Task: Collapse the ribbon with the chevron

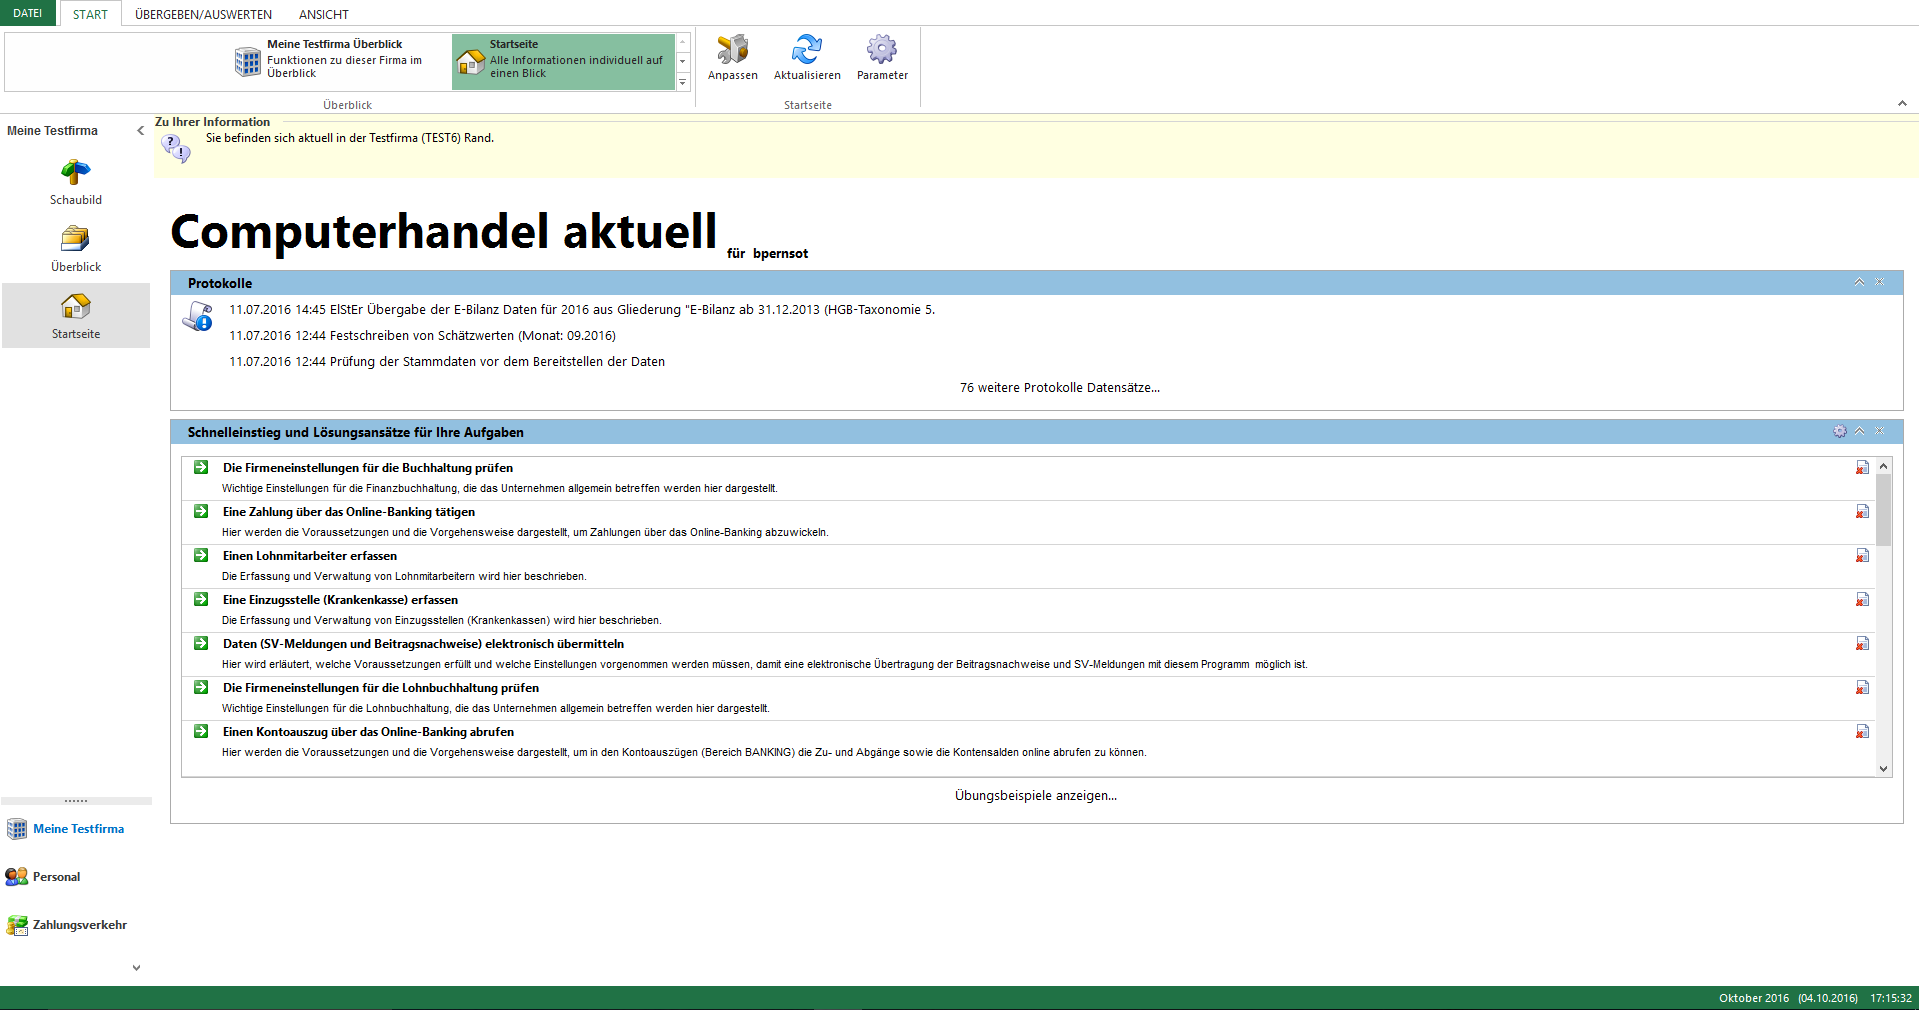Action: point(1902,104)
